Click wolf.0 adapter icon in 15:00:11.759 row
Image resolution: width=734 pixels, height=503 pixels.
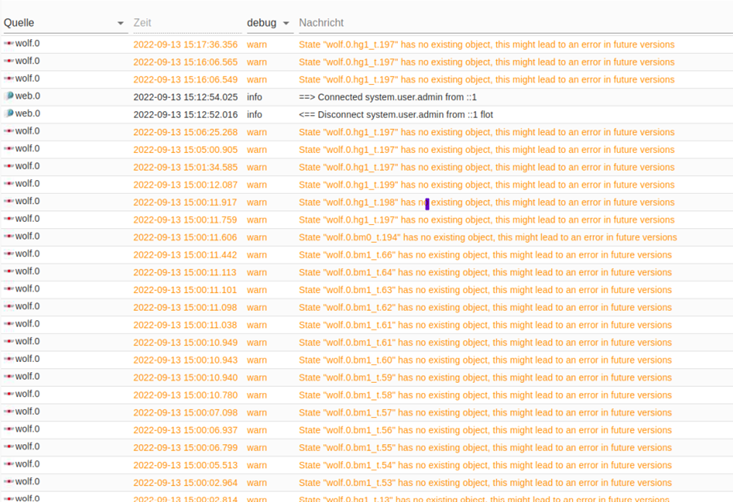(x=8, y=219)
